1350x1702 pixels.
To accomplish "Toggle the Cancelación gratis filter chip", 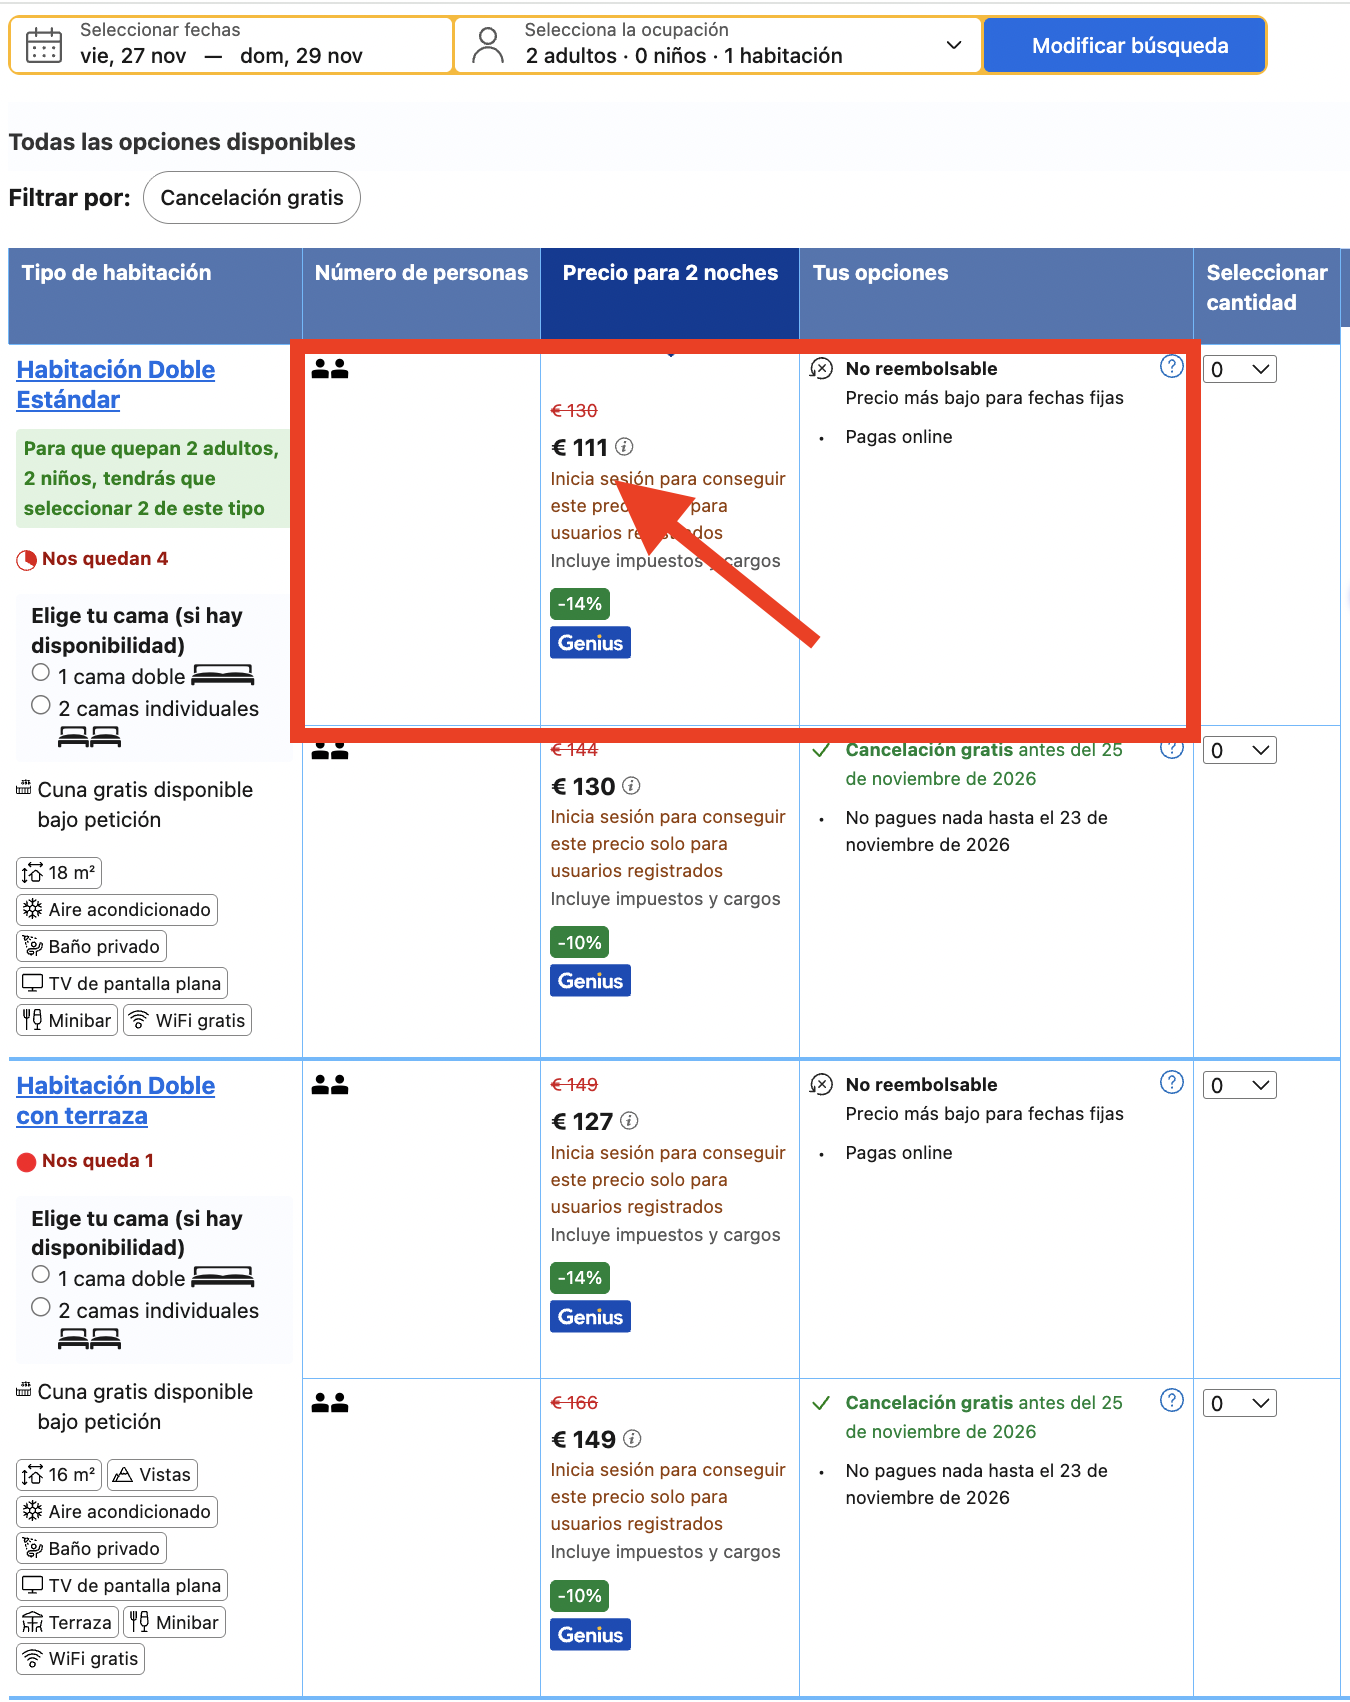I will click(x=252, y=198).
